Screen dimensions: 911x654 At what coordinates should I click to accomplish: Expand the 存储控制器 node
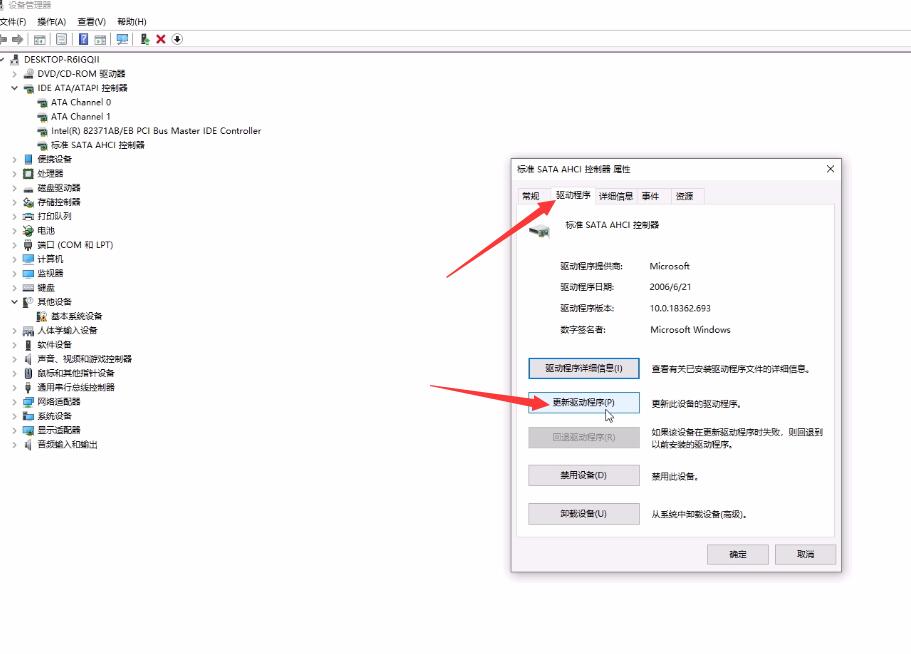coord(15,202)
